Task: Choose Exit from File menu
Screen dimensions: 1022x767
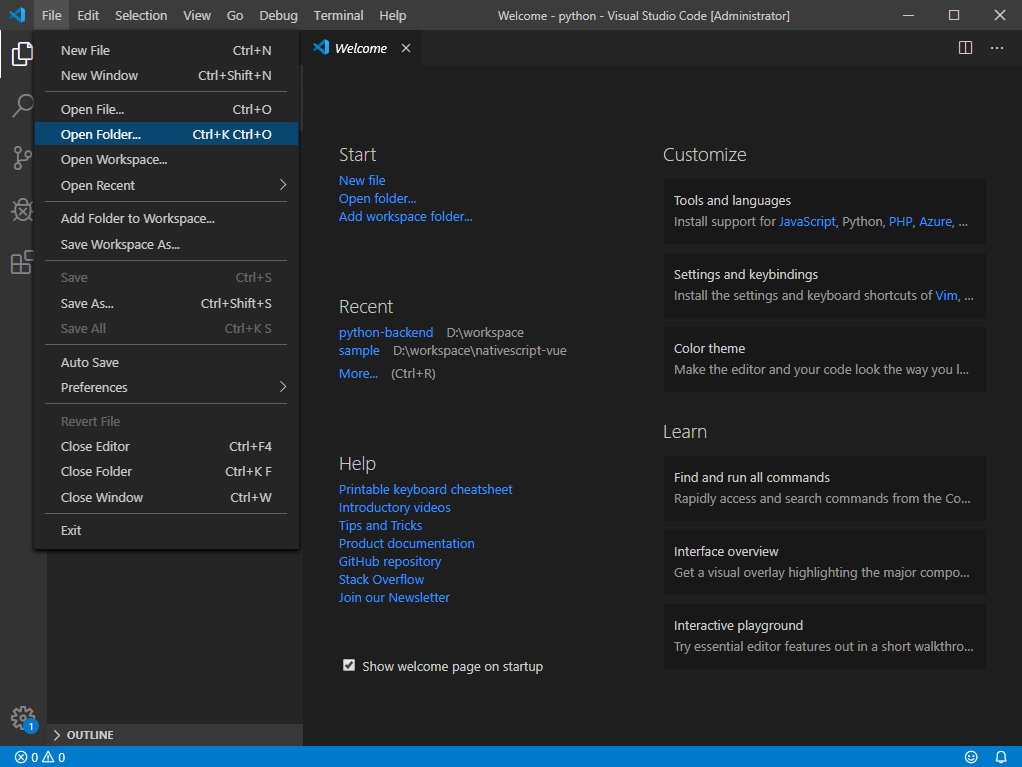Action: point(166,530)
